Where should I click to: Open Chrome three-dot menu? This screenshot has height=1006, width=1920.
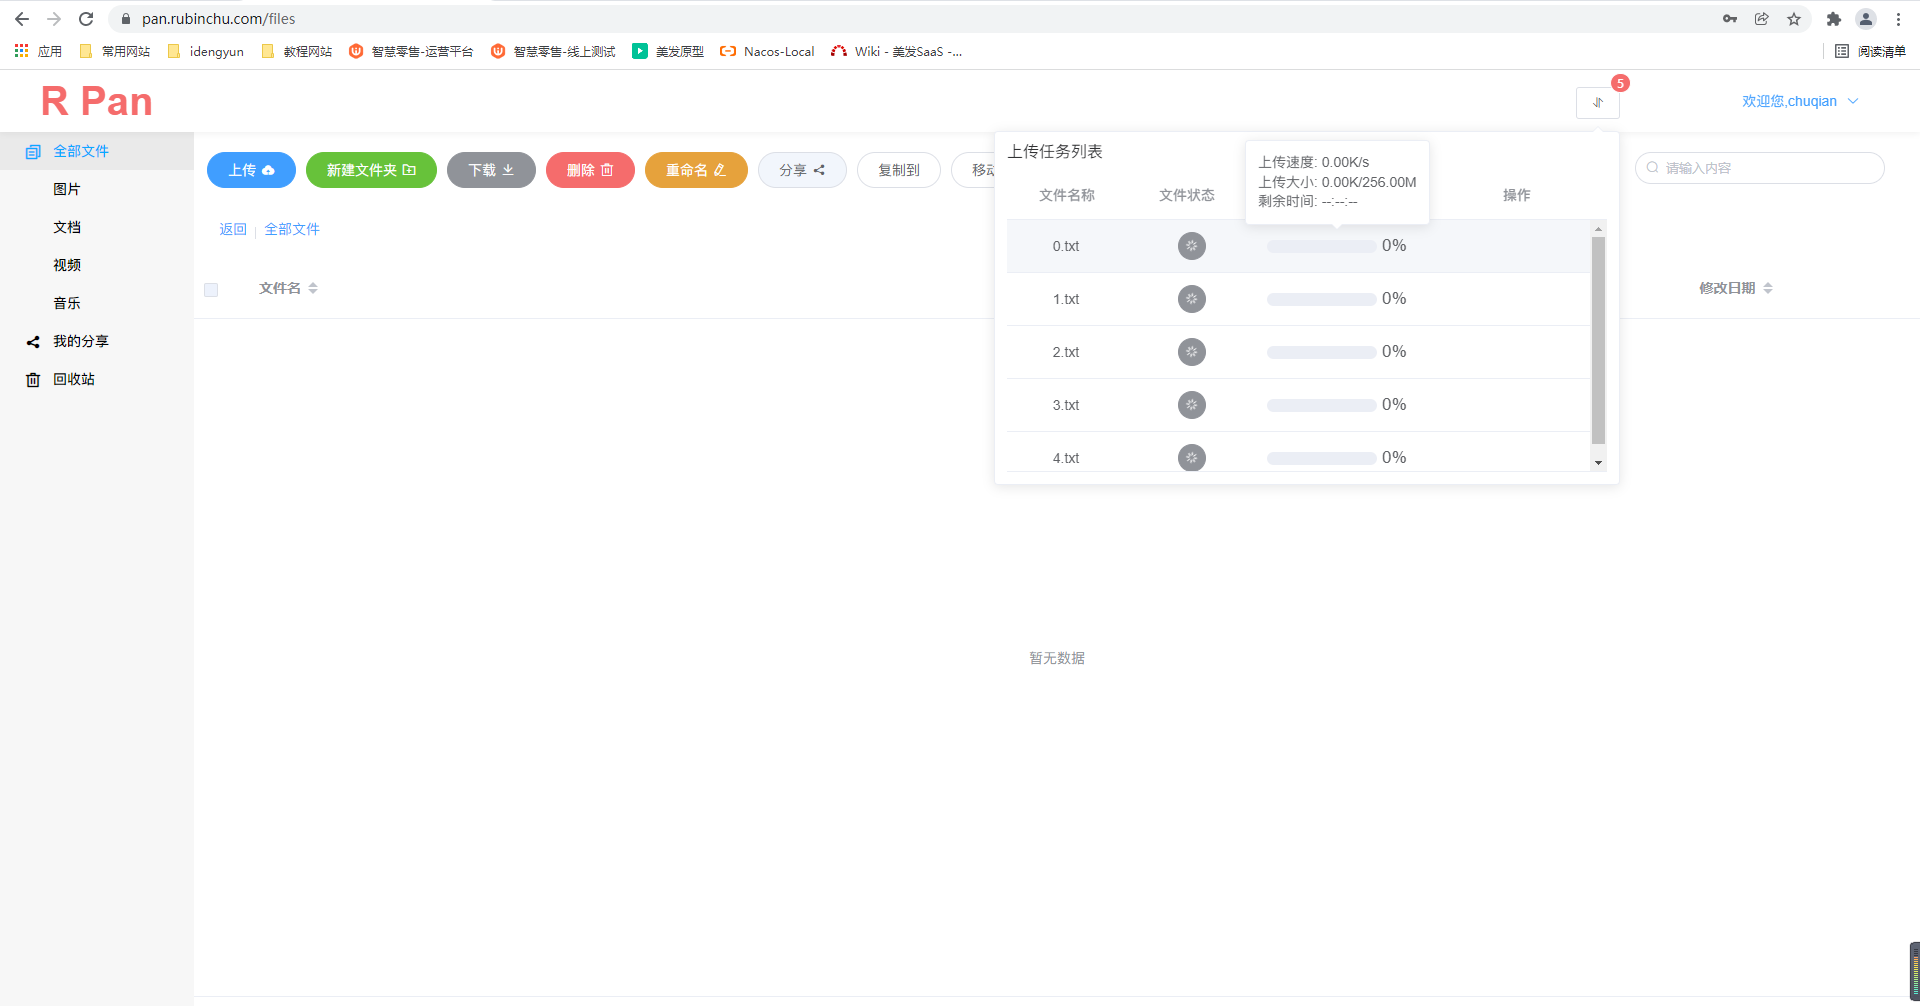pyautogui.click(x=1898, y=19)
